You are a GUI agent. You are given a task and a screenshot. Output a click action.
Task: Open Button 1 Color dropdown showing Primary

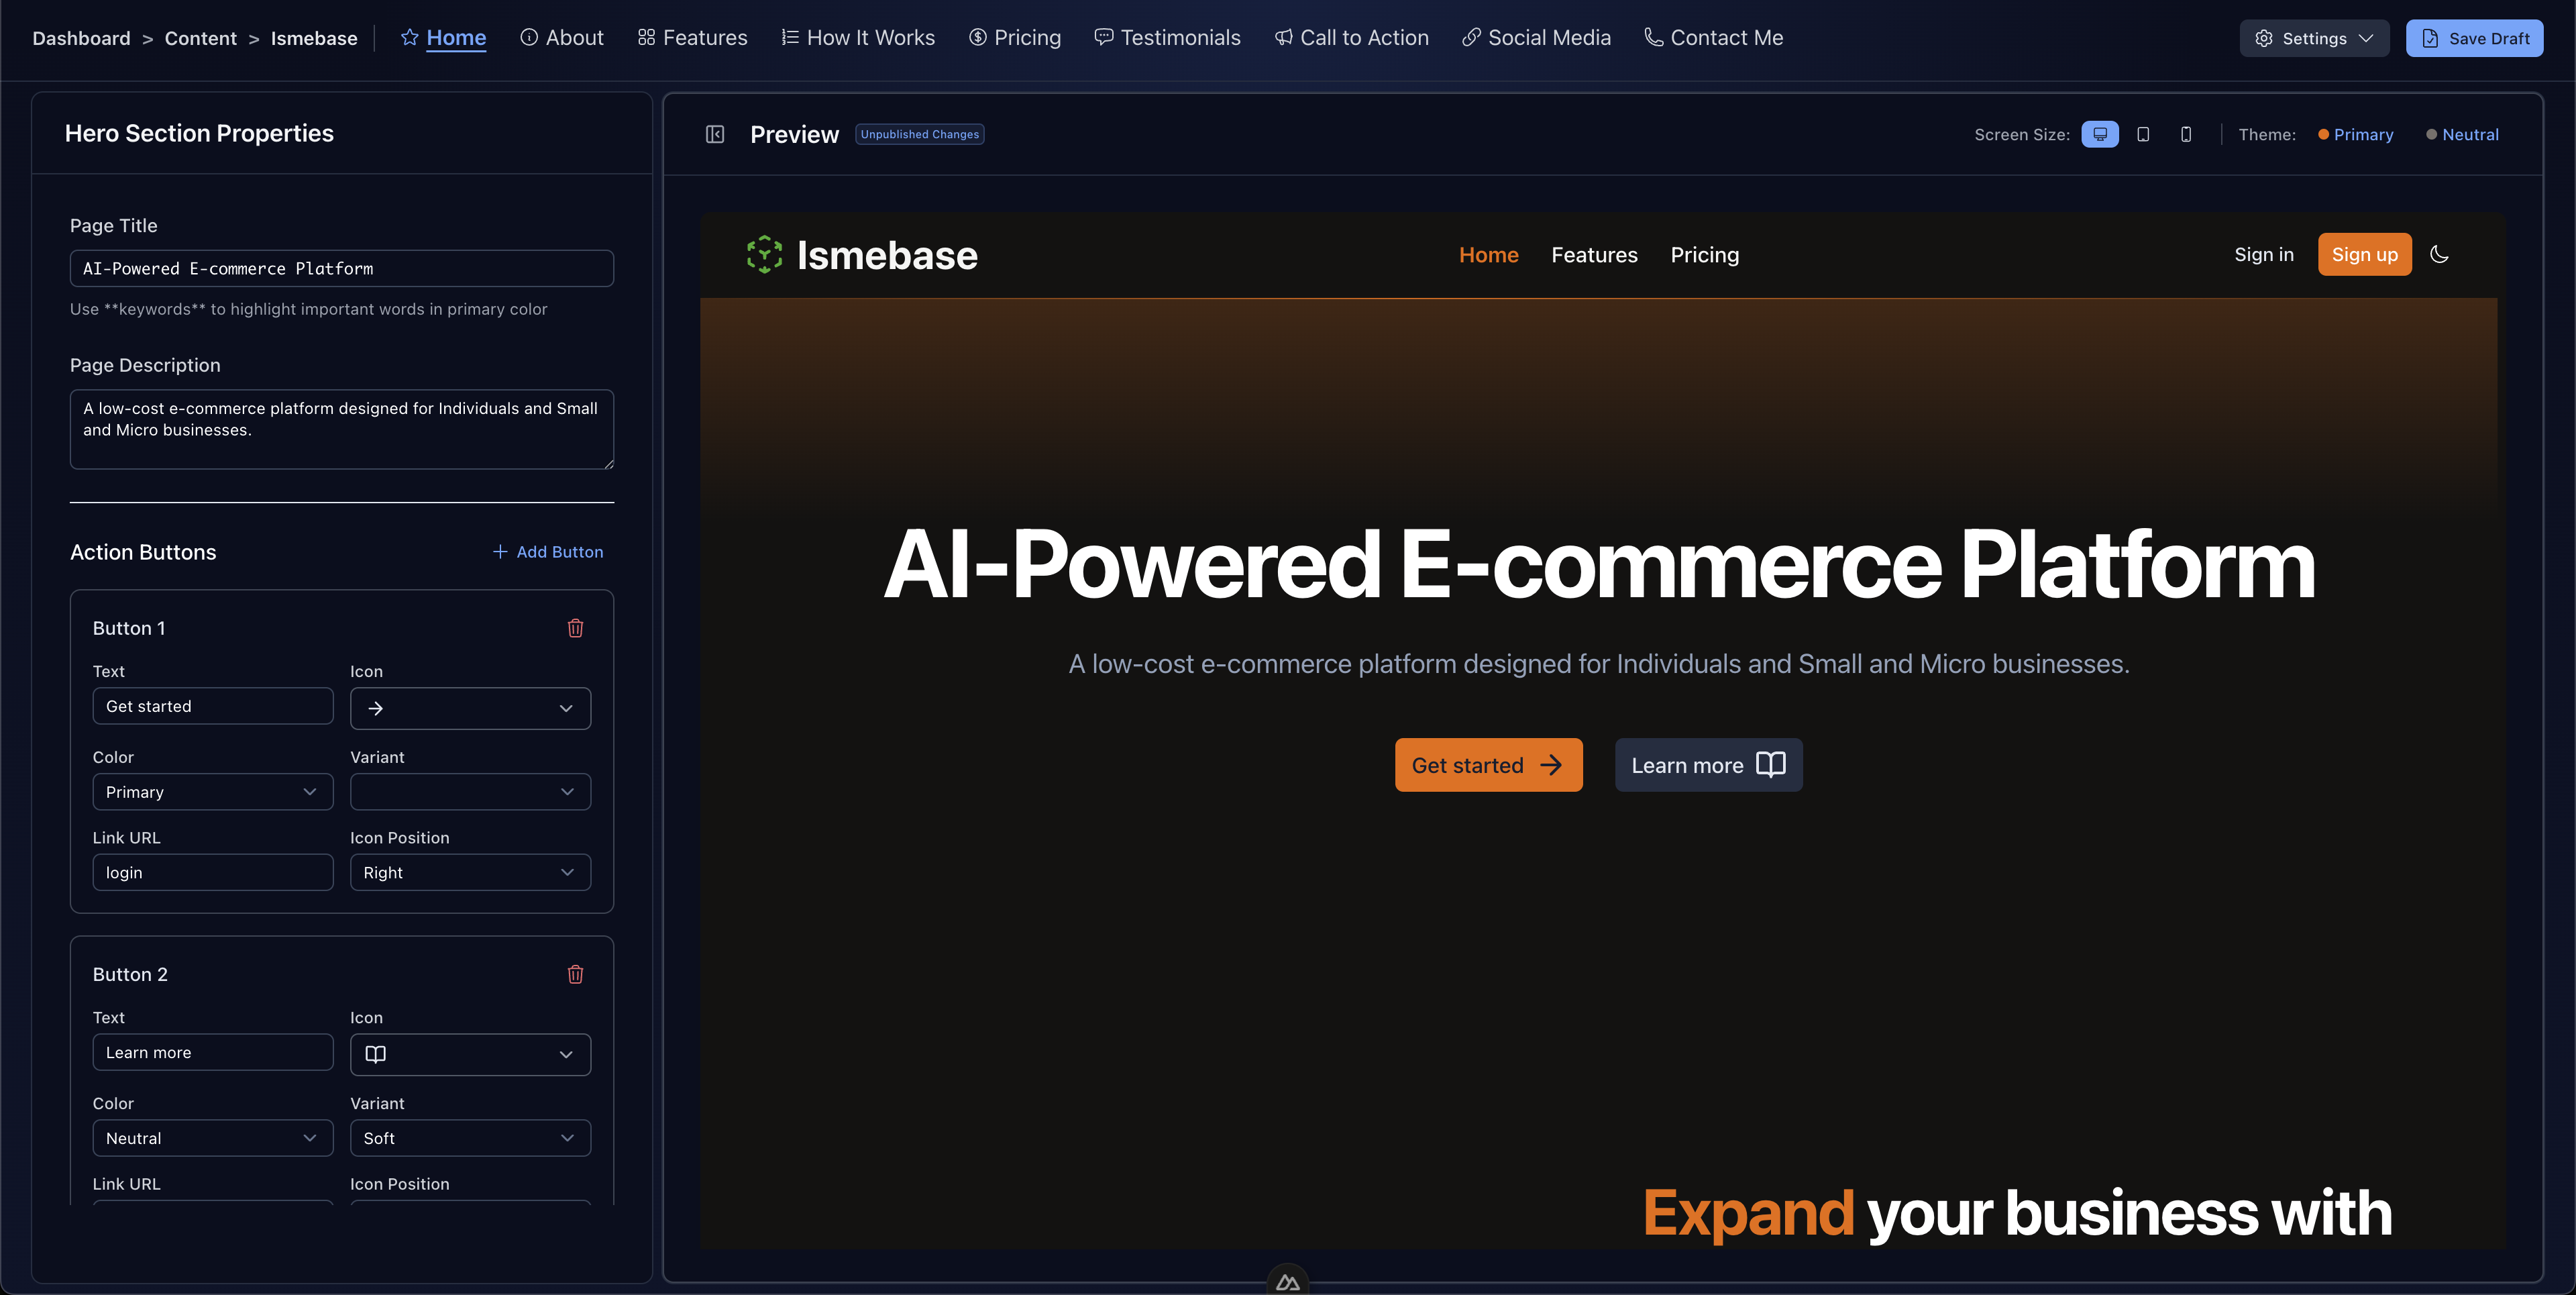tap(212, 792)
